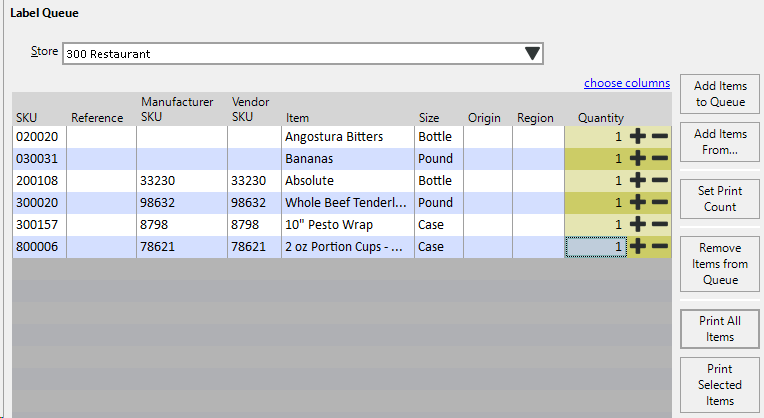Click Add Items From... button

tap(720, 142)
